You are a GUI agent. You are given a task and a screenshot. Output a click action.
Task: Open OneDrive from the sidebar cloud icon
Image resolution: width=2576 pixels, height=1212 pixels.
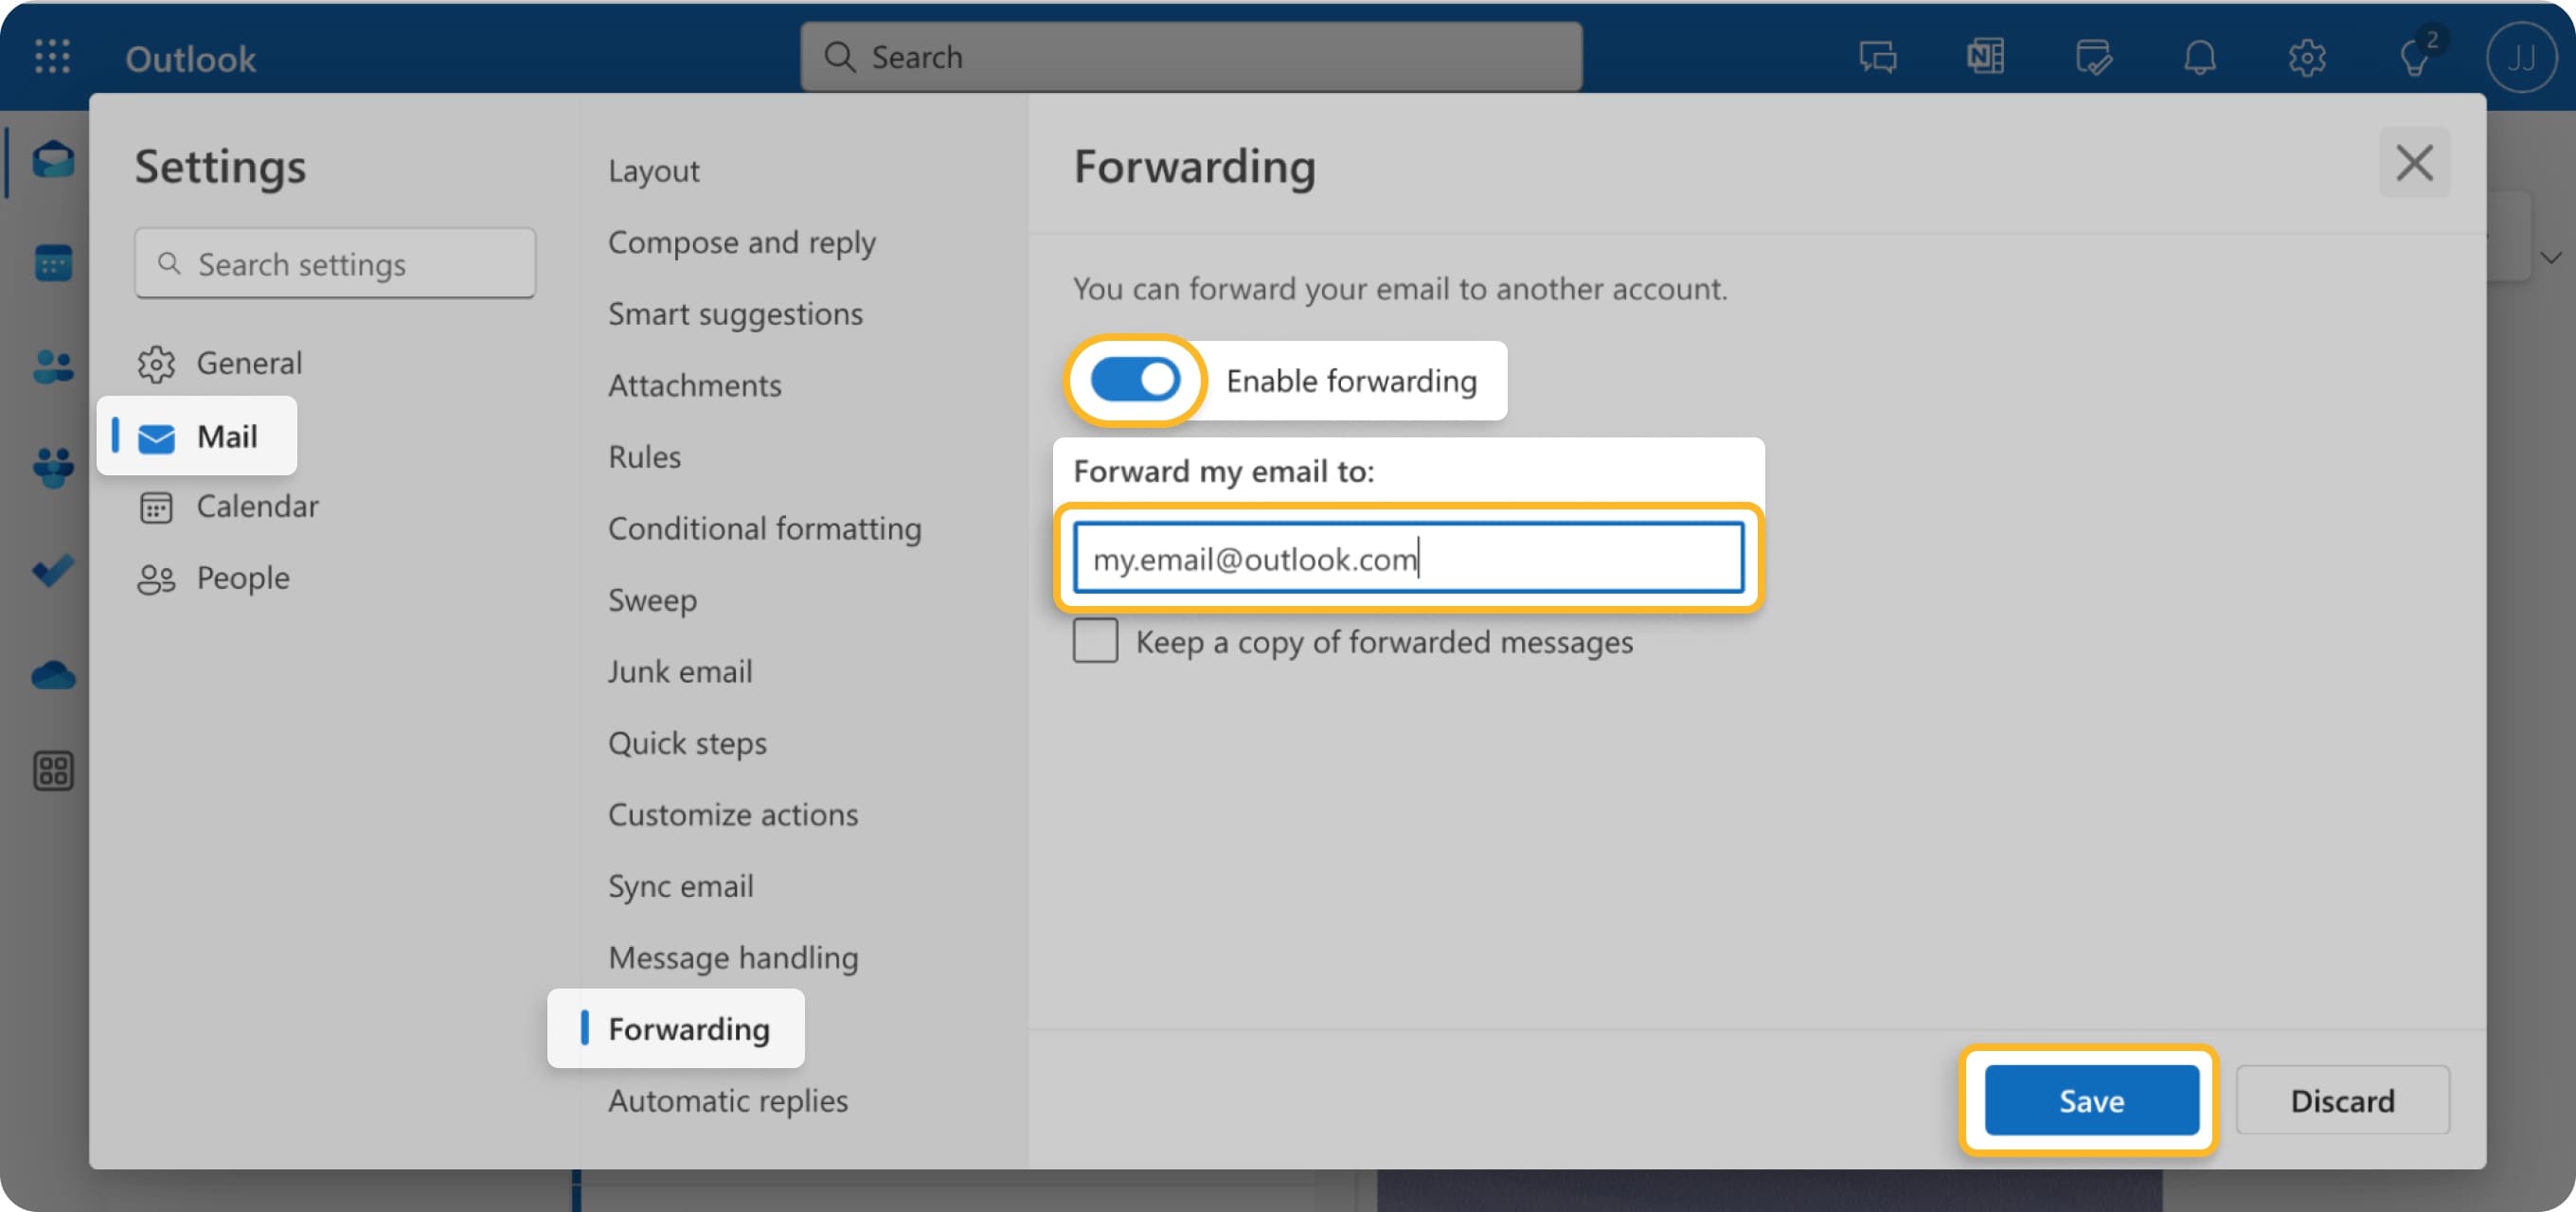(52, 675)
